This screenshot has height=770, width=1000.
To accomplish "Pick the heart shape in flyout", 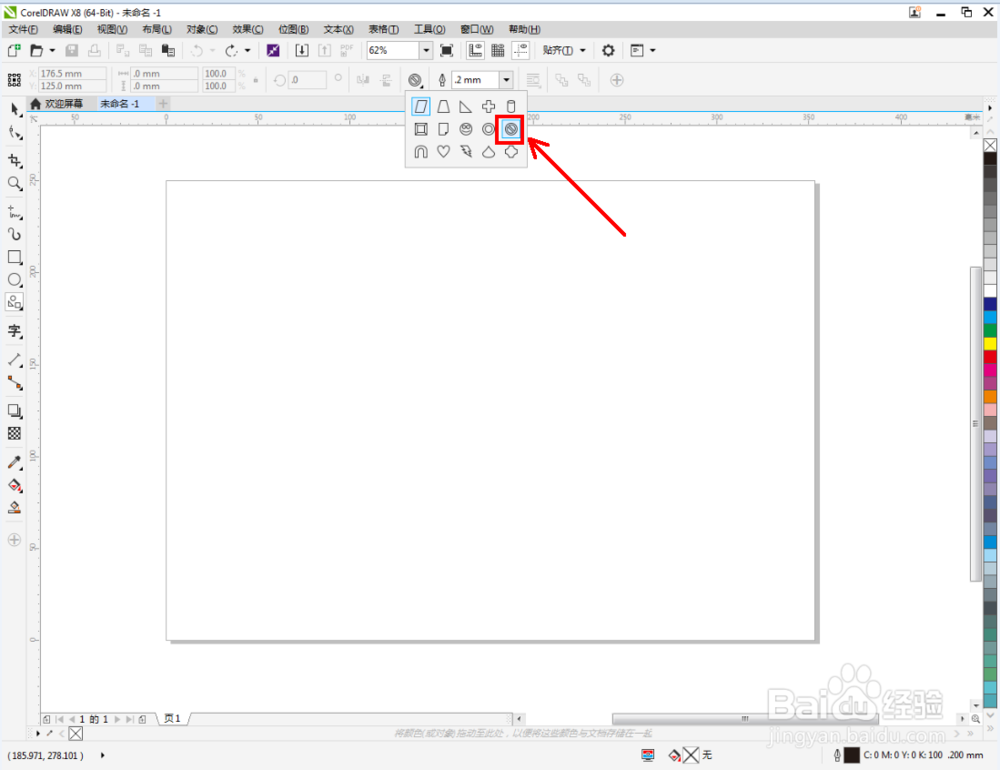I will 443,152.
